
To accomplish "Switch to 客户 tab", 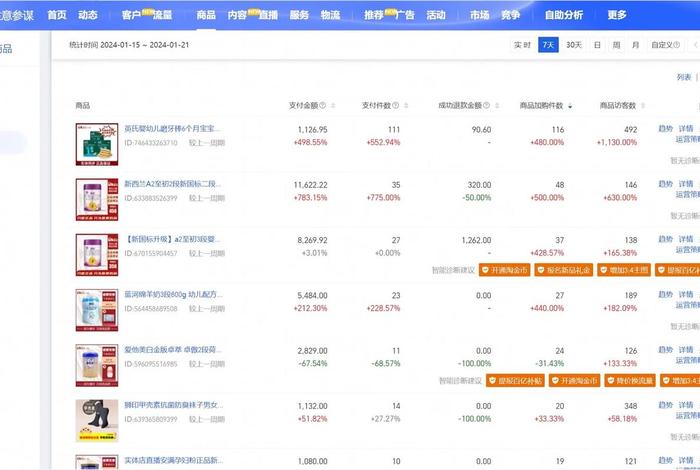I will 131,15.
